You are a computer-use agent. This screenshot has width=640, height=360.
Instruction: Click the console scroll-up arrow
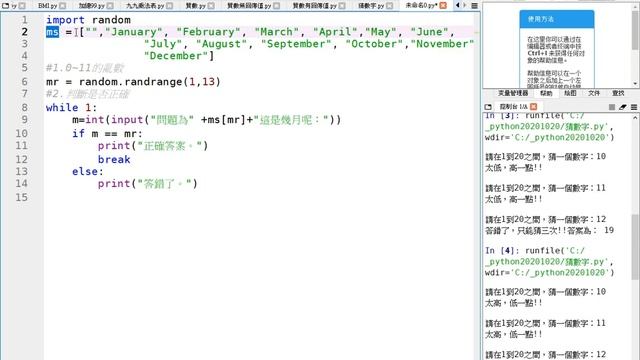click(x=635, y=118)
